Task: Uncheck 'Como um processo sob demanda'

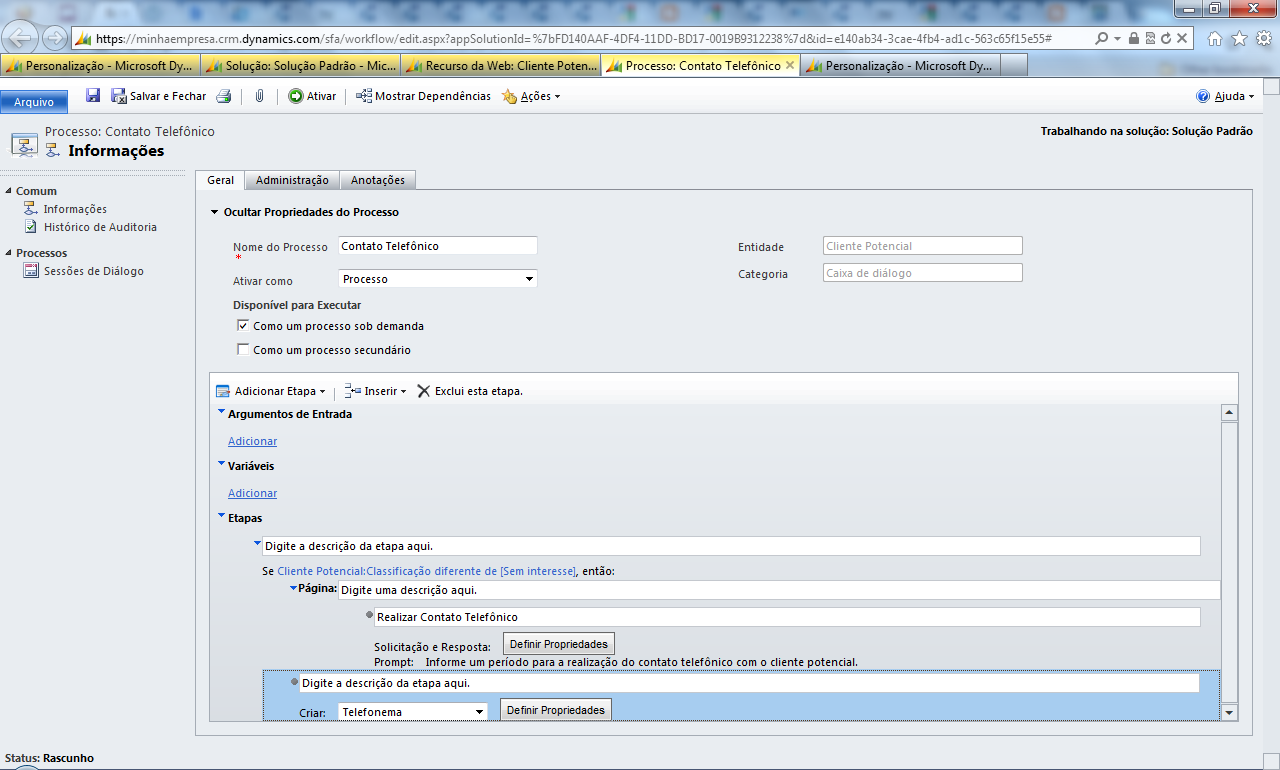Action: [243, 326]
